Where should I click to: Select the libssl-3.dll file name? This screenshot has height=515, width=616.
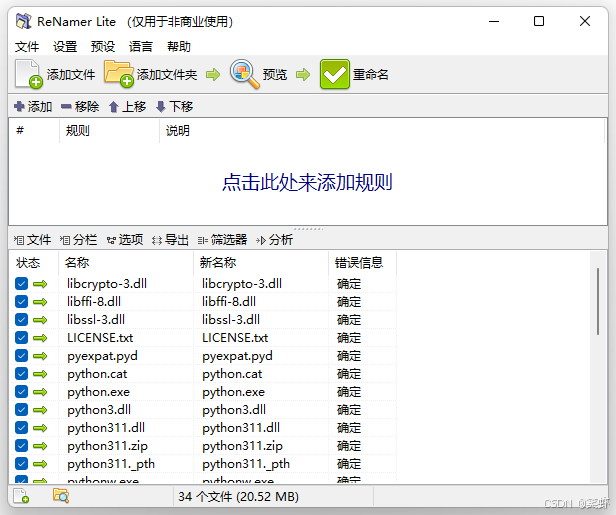tap(96, 320)
